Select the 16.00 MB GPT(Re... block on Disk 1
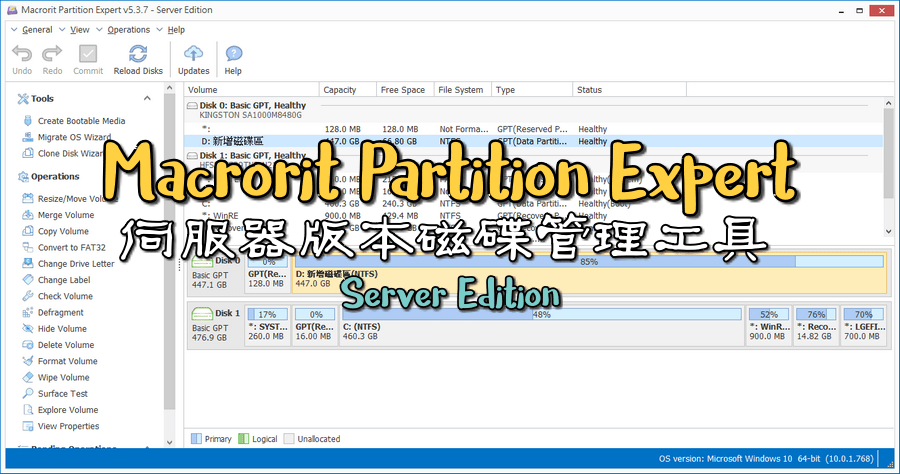 click(315, 325)
